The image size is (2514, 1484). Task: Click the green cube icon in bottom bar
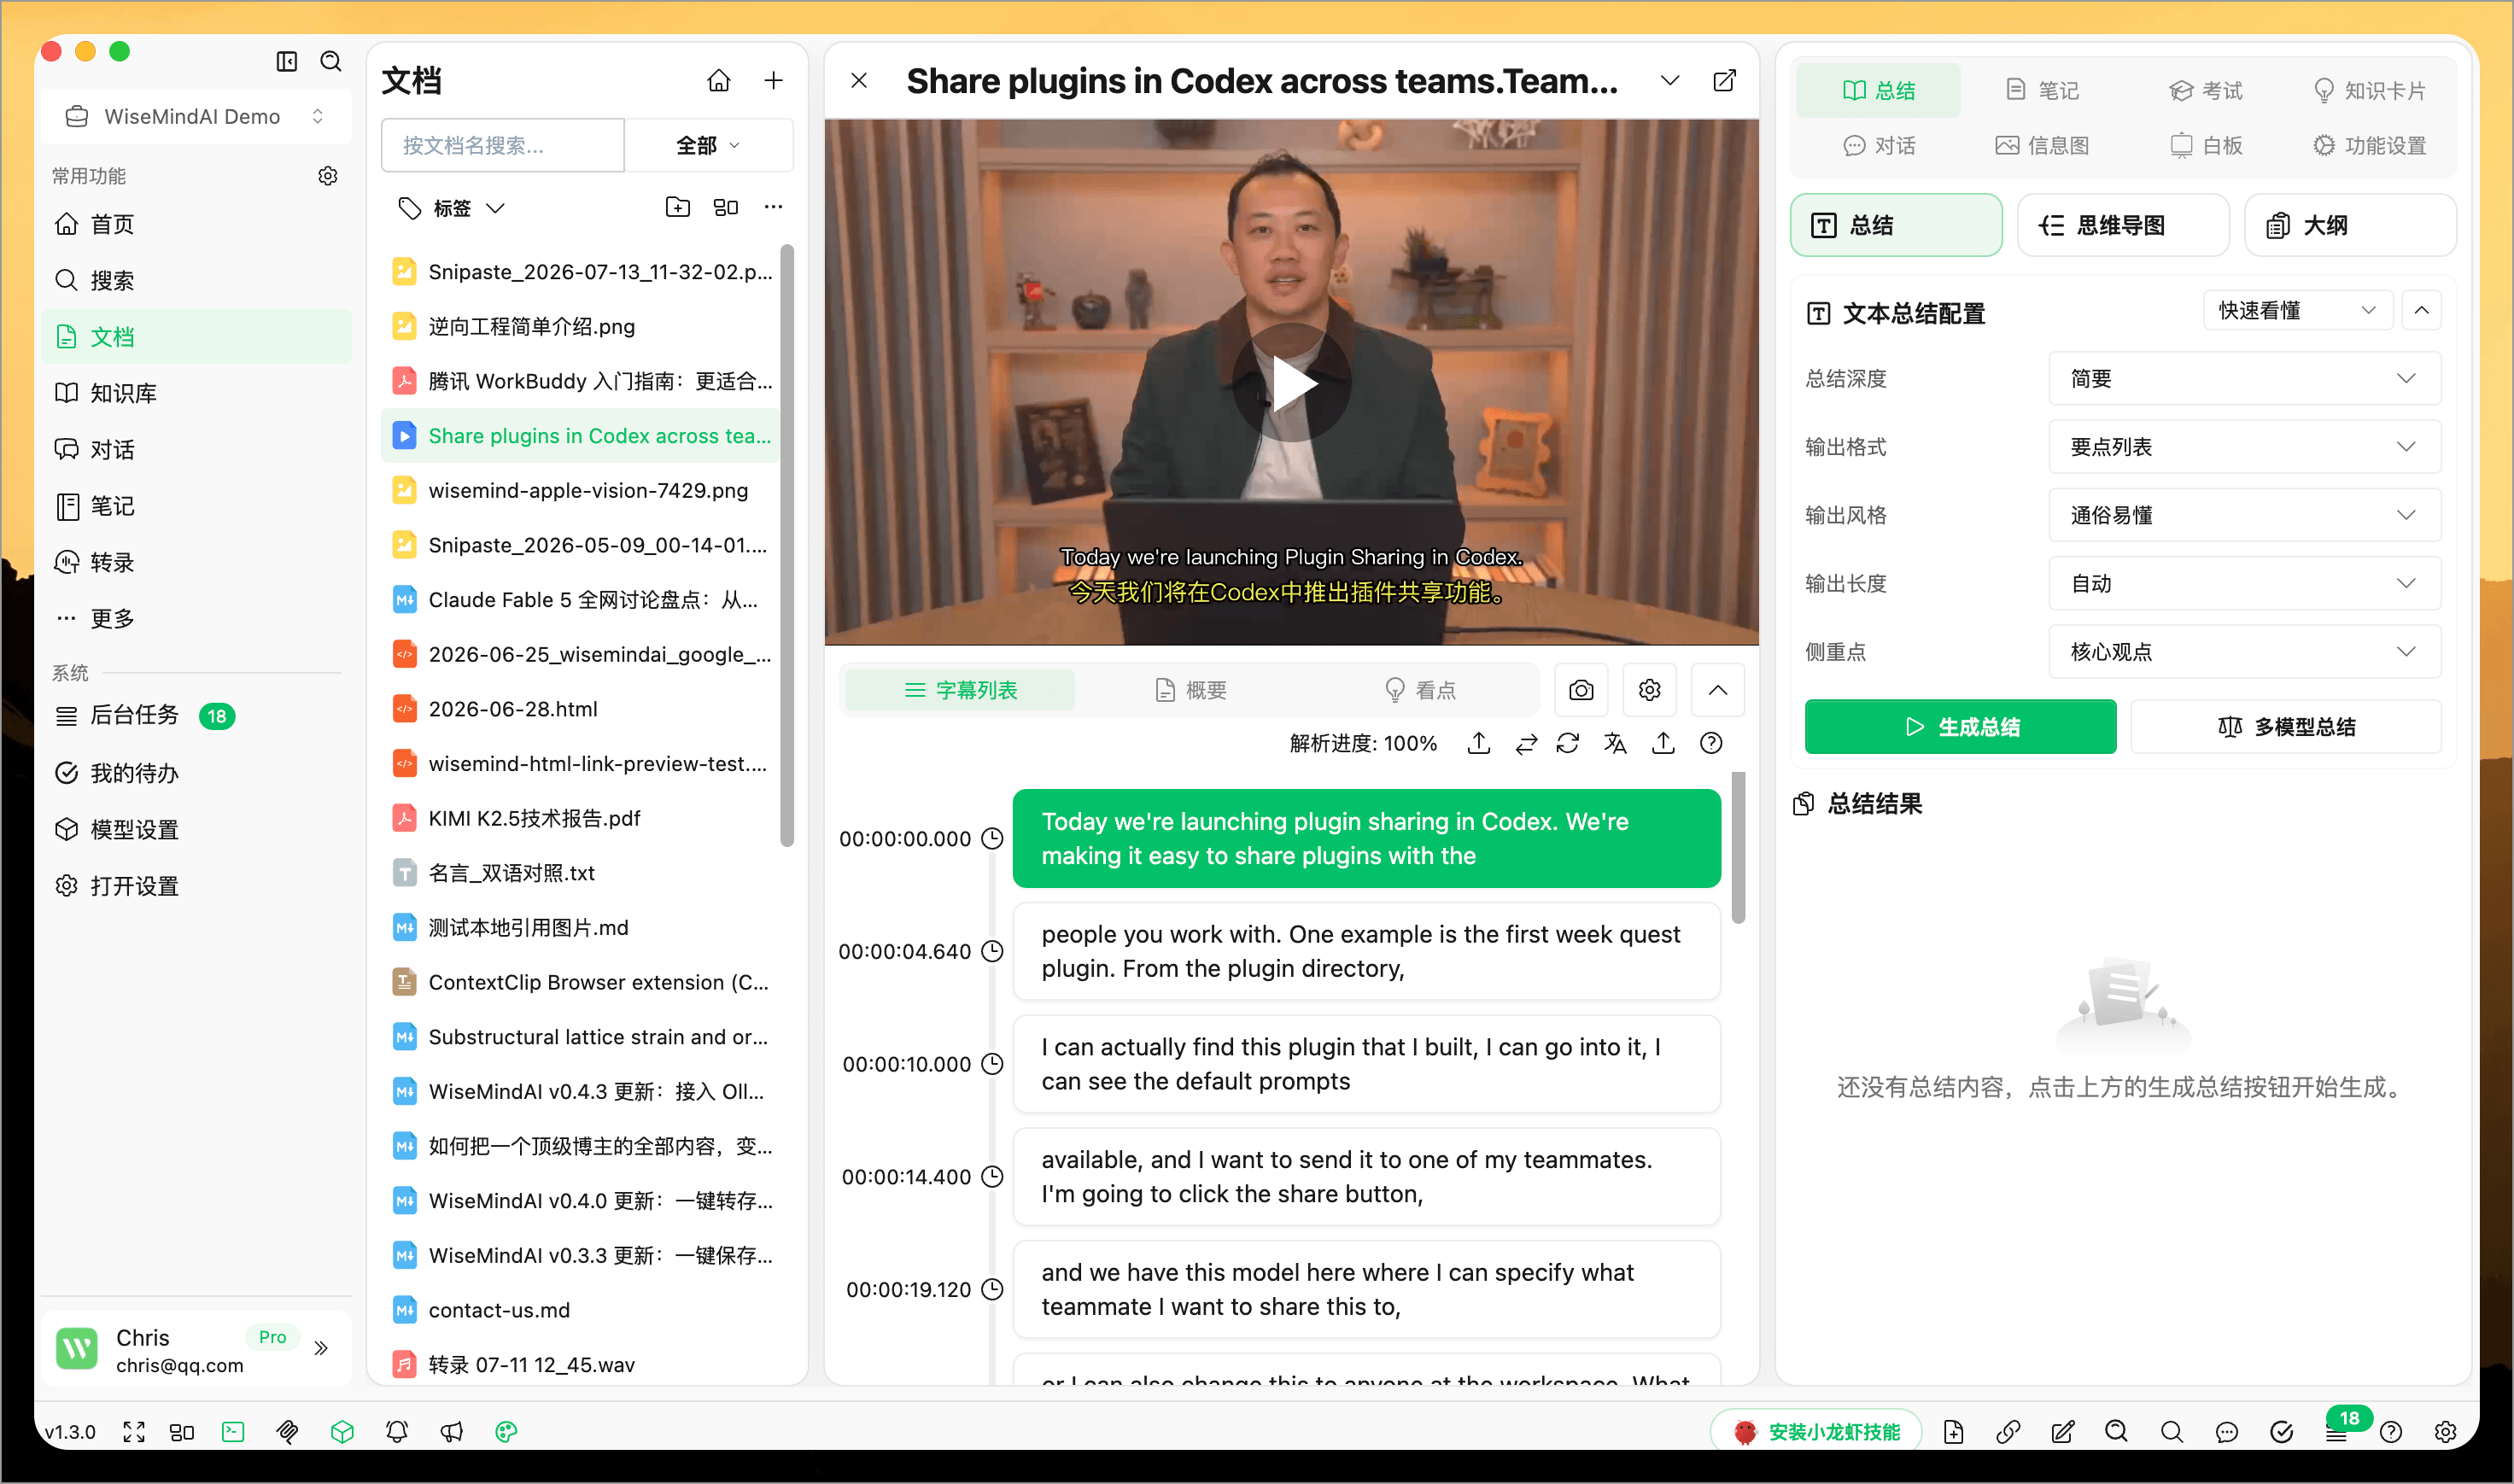(342, 1432)
